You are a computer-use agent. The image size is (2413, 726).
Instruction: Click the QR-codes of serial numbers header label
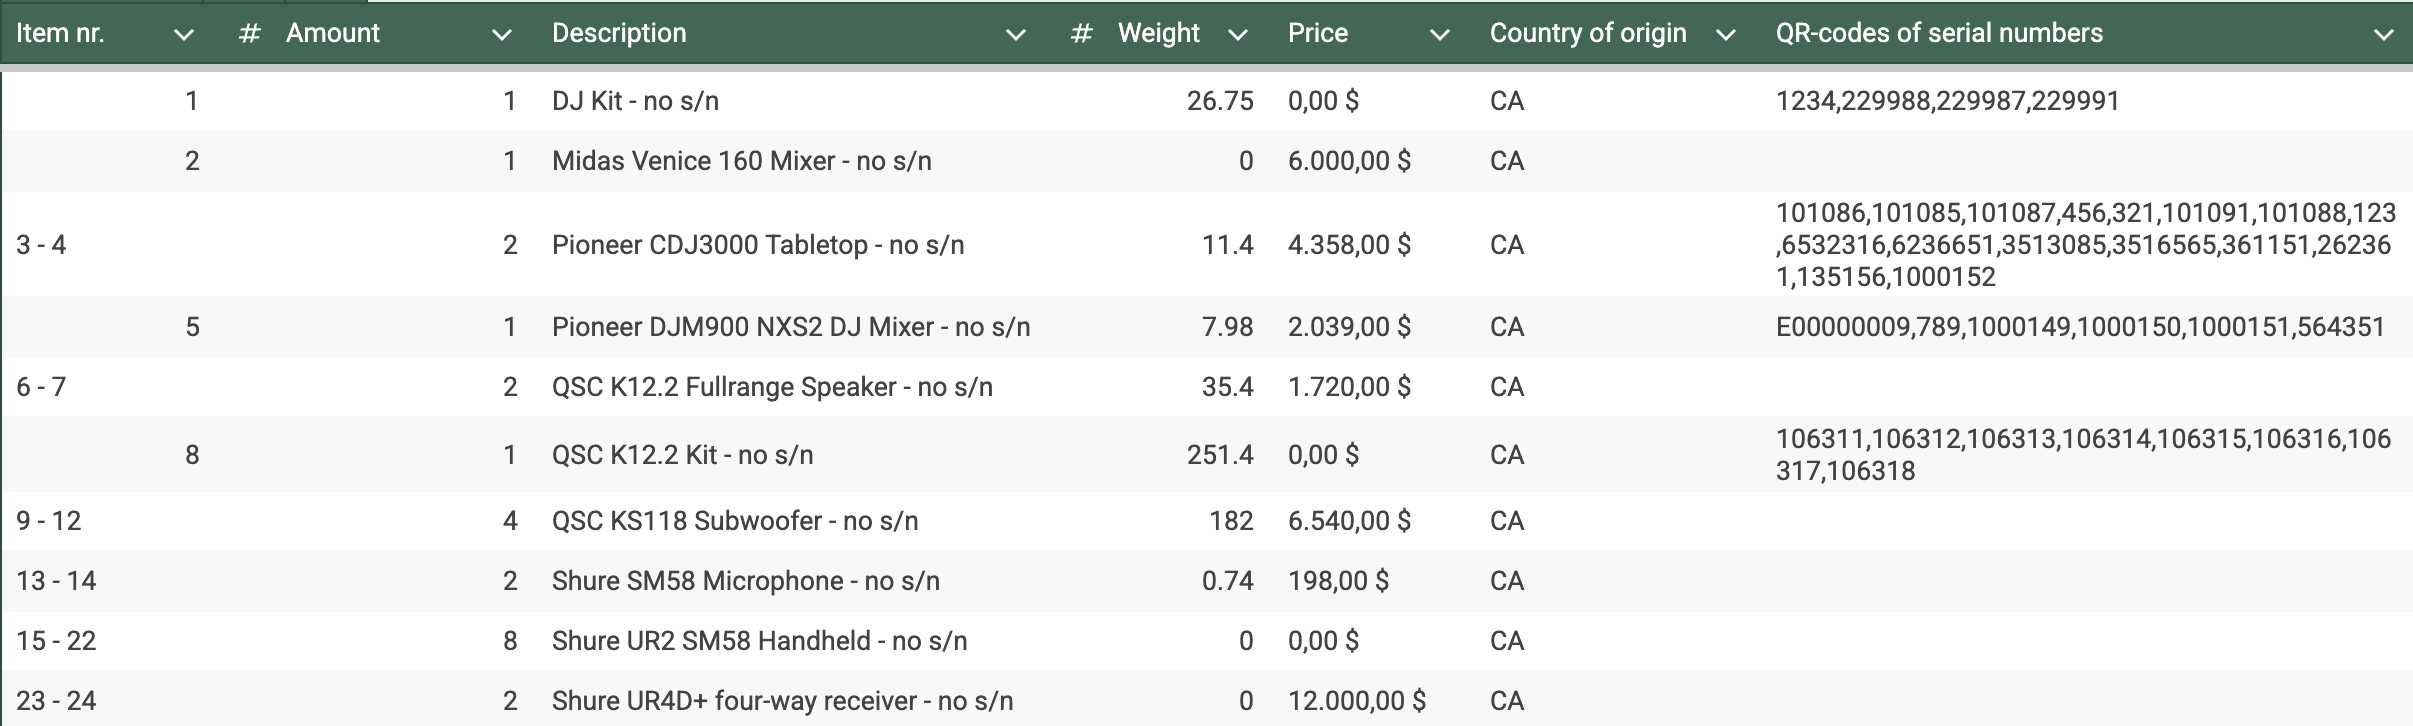(1939, 33)
